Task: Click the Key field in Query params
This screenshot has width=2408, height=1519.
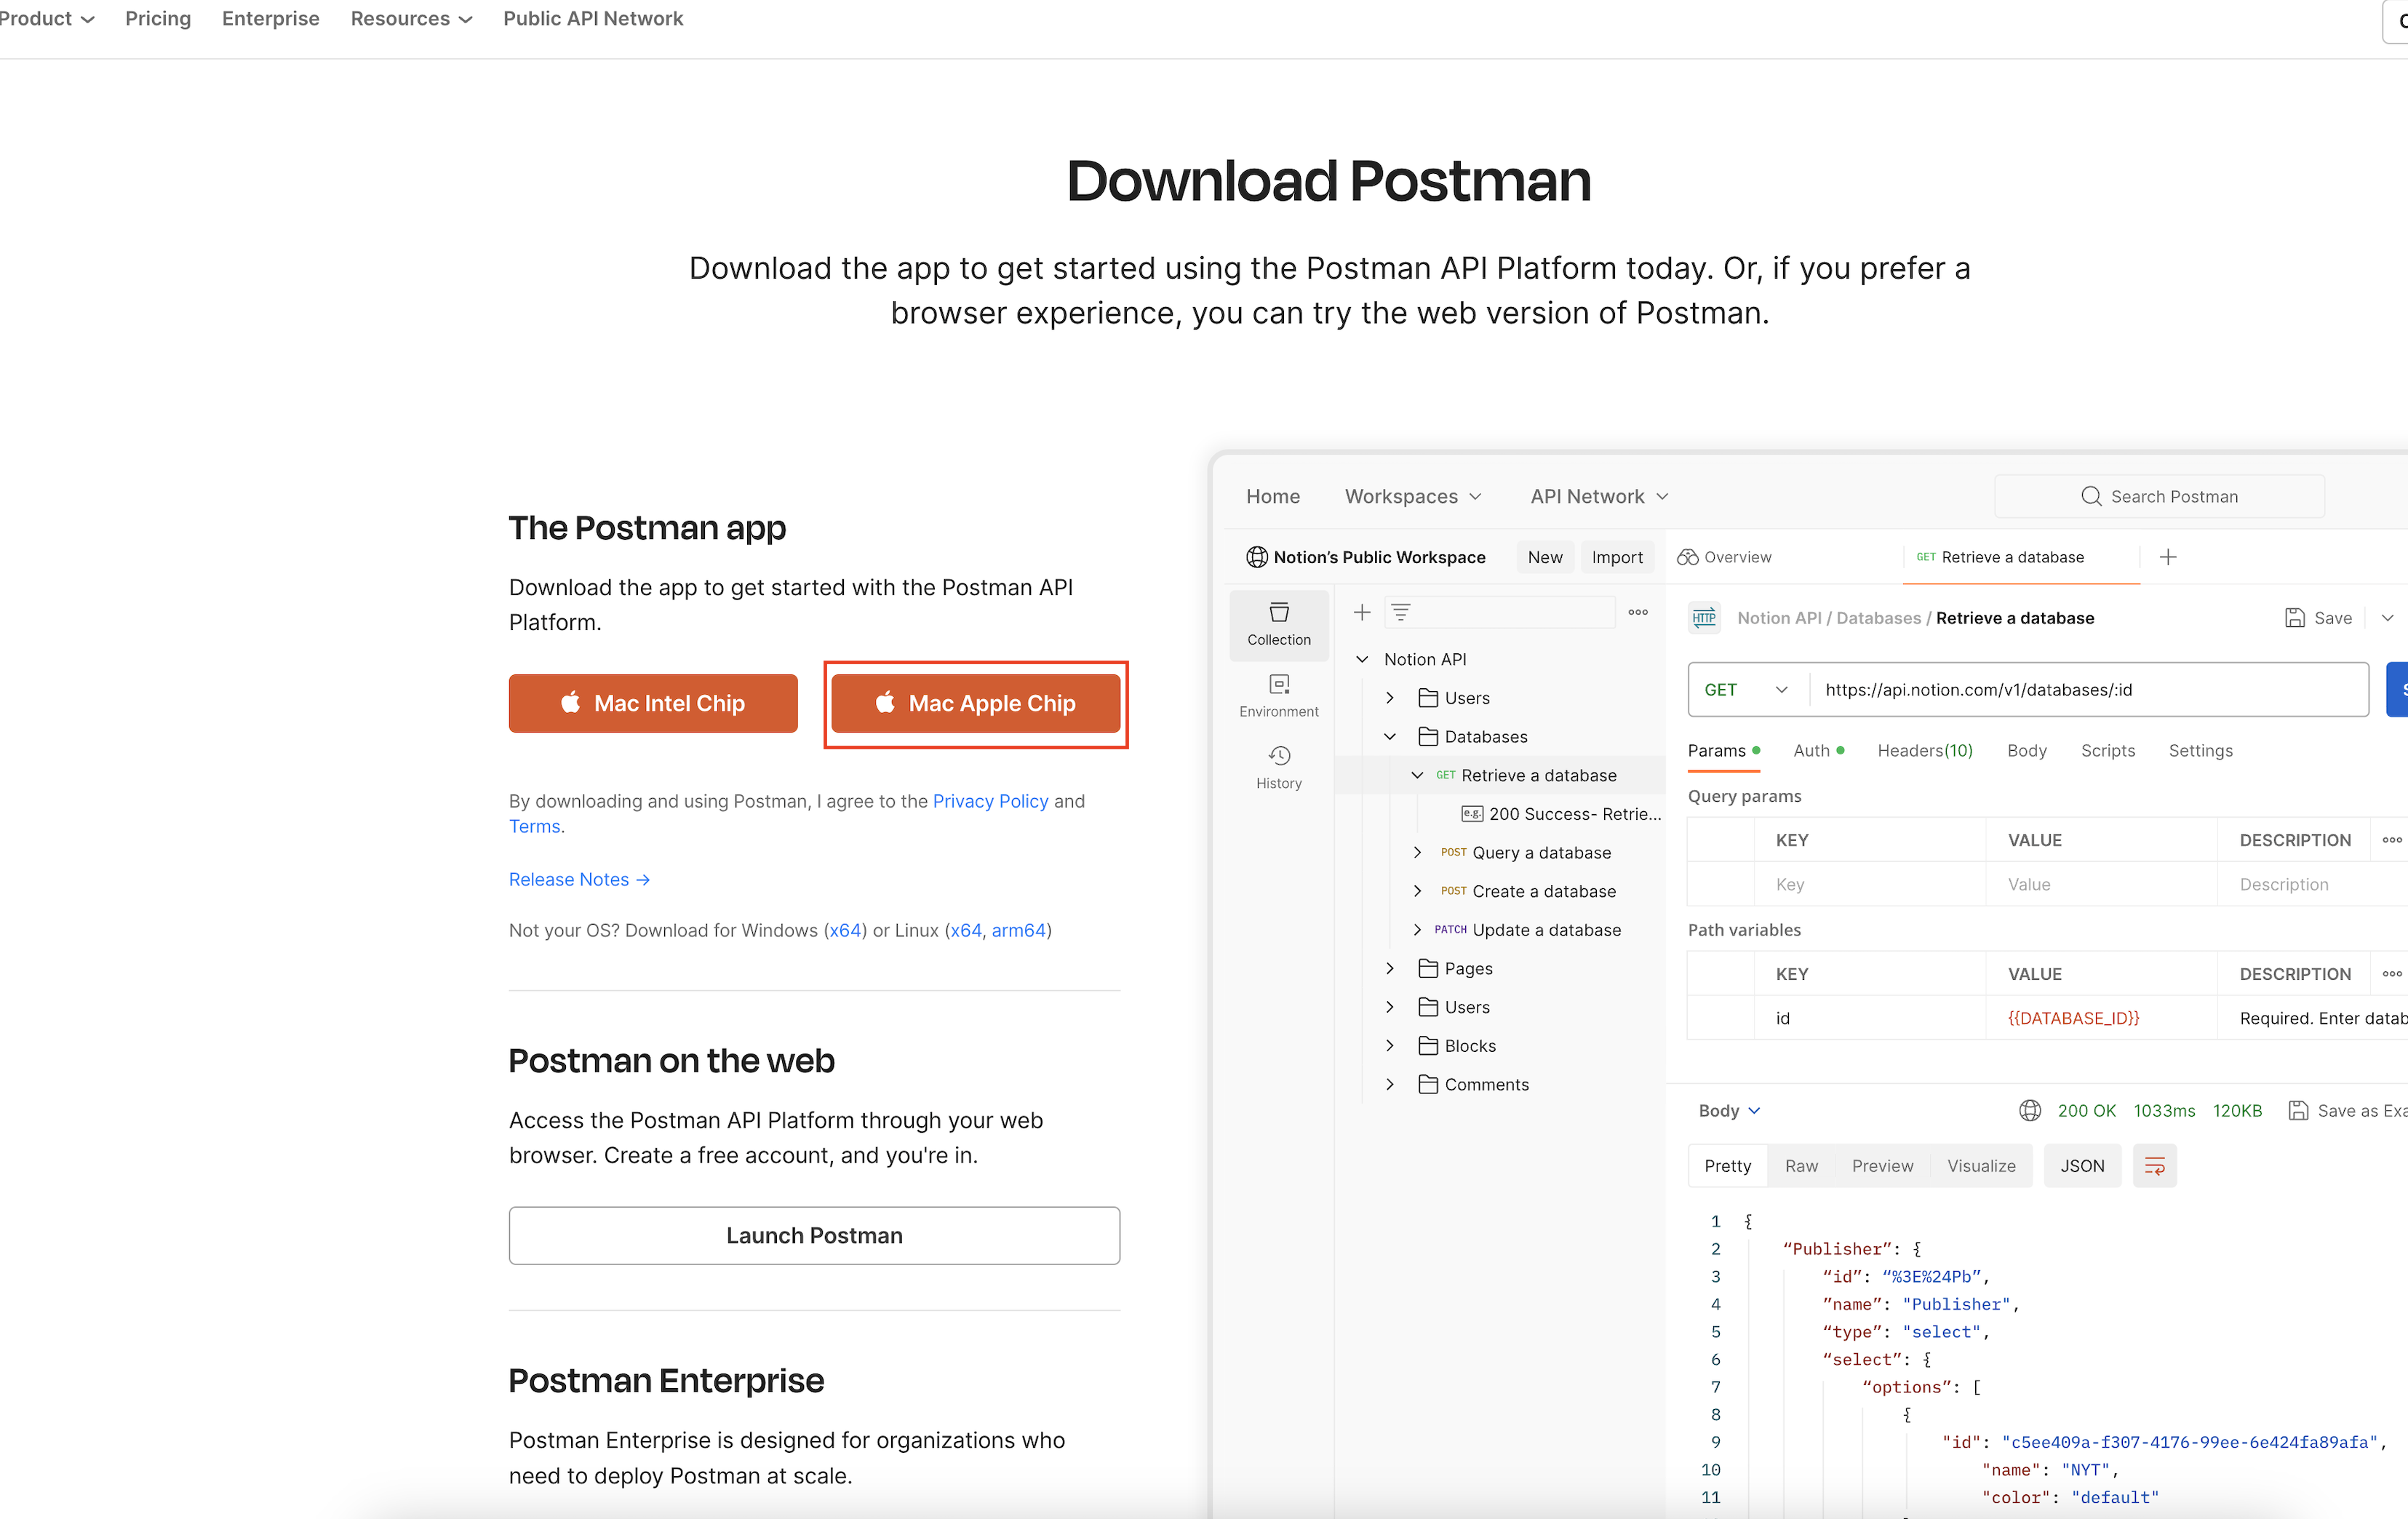Action: point(1869,884)
